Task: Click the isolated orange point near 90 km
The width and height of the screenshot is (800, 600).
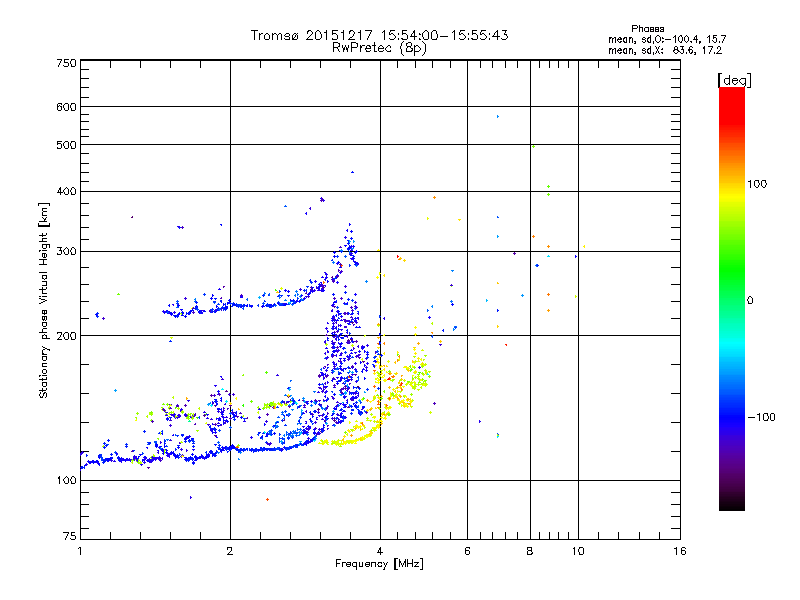Action: [x=267, y=499]
